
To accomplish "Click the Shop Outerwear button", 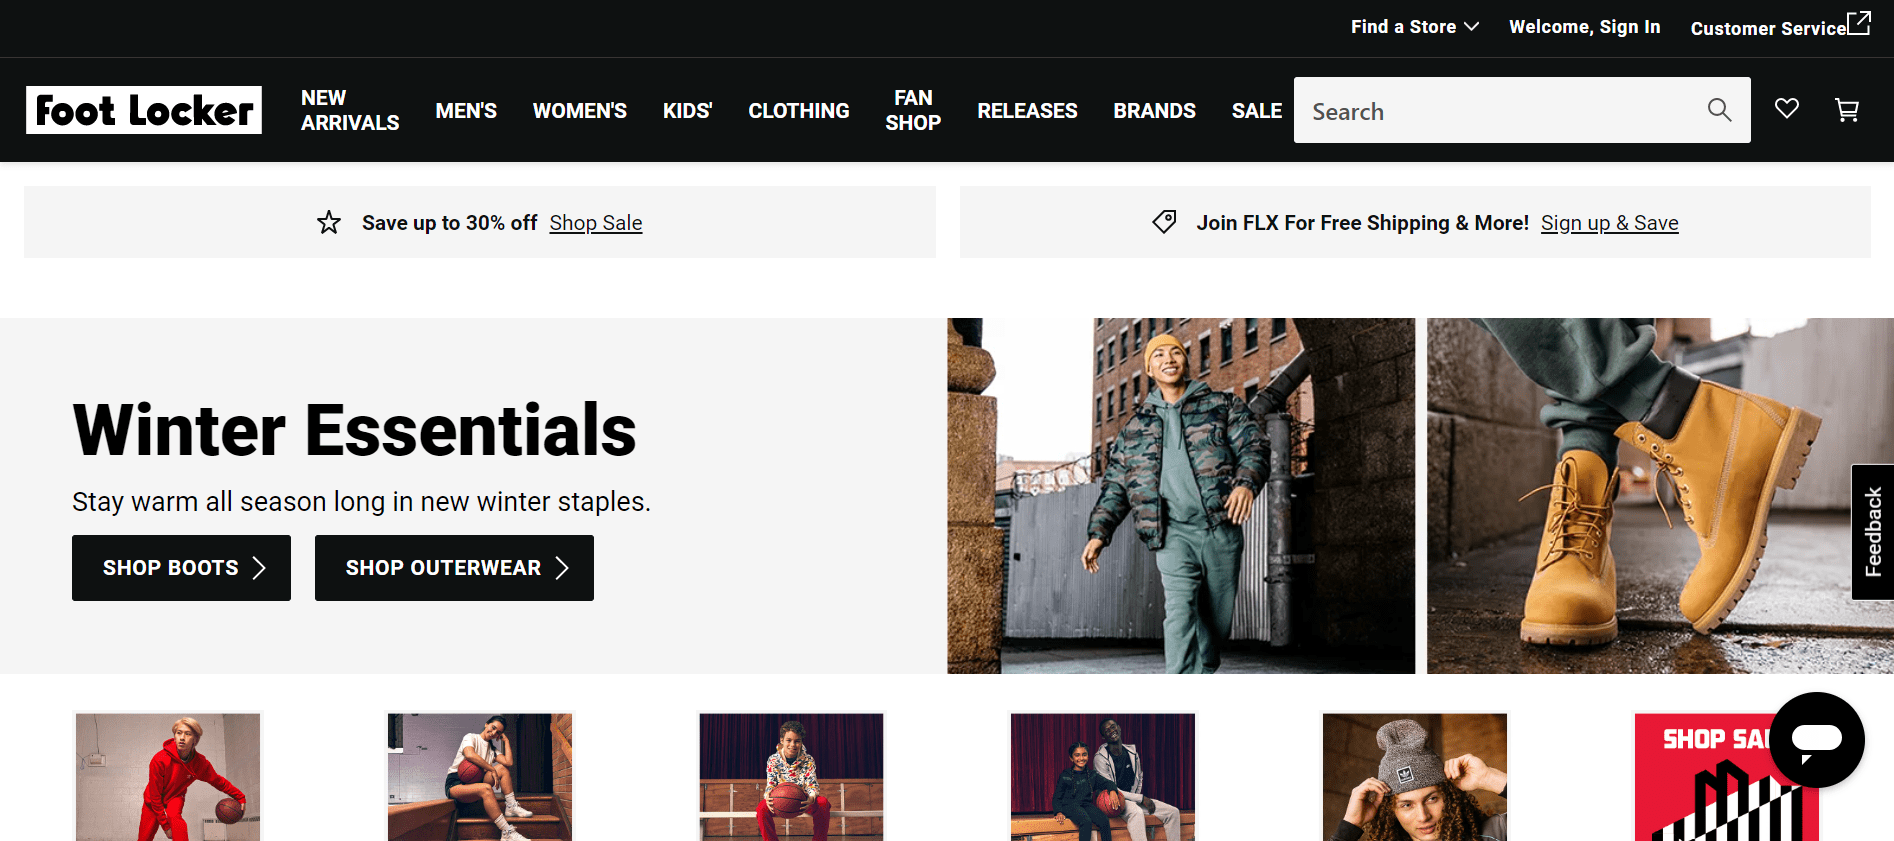I will [x=454, y=568].
